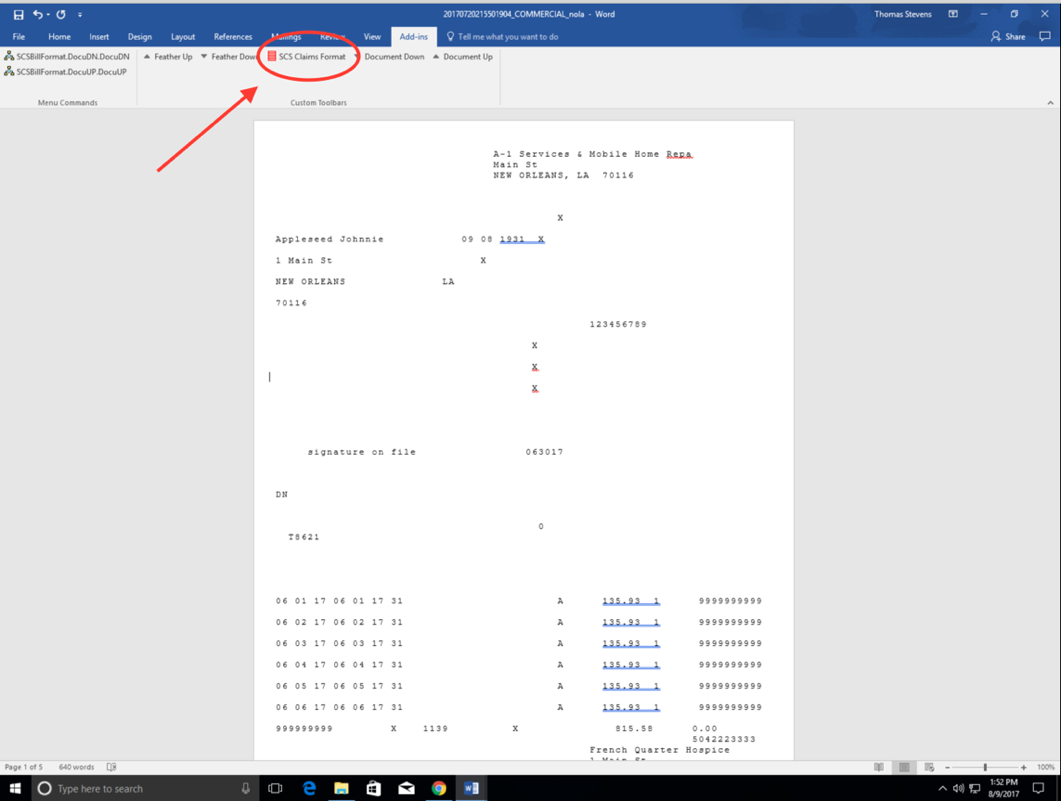1061x801 pixels.
Task: Undo the last action in Word
Action: pos(38,14)
